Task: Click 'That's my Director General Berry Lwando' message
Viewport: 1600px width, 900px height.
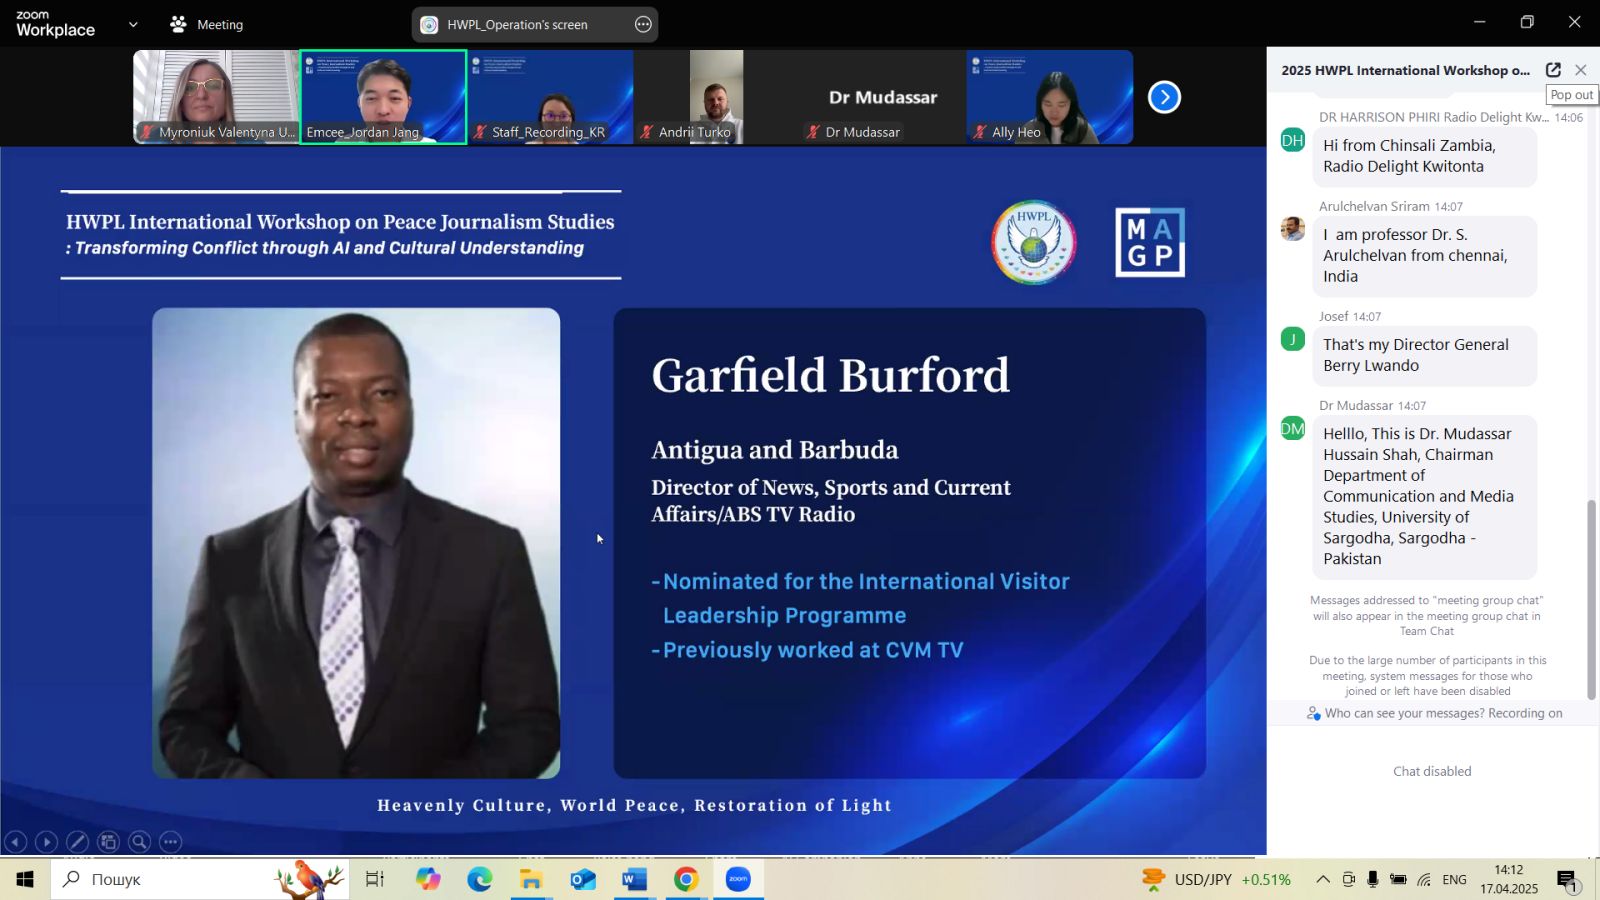Action: [x=1424, y=355]
